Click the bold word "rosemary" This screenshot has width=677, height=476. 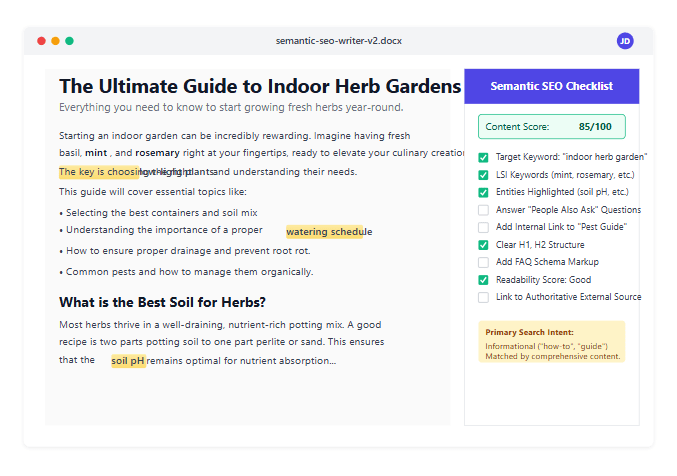(x=157, y=153)
